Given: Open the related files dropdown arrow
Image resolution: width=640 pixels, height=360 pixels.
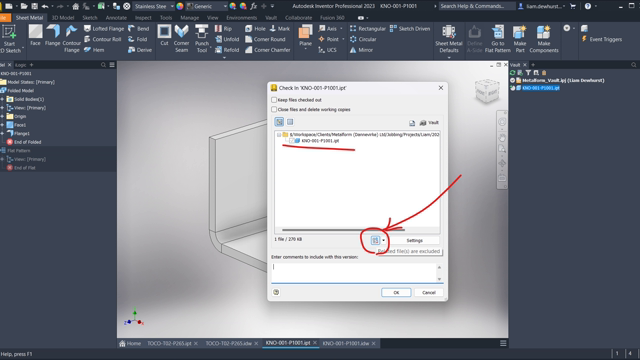Looking at the screenshot, I should tap(383, 240).
